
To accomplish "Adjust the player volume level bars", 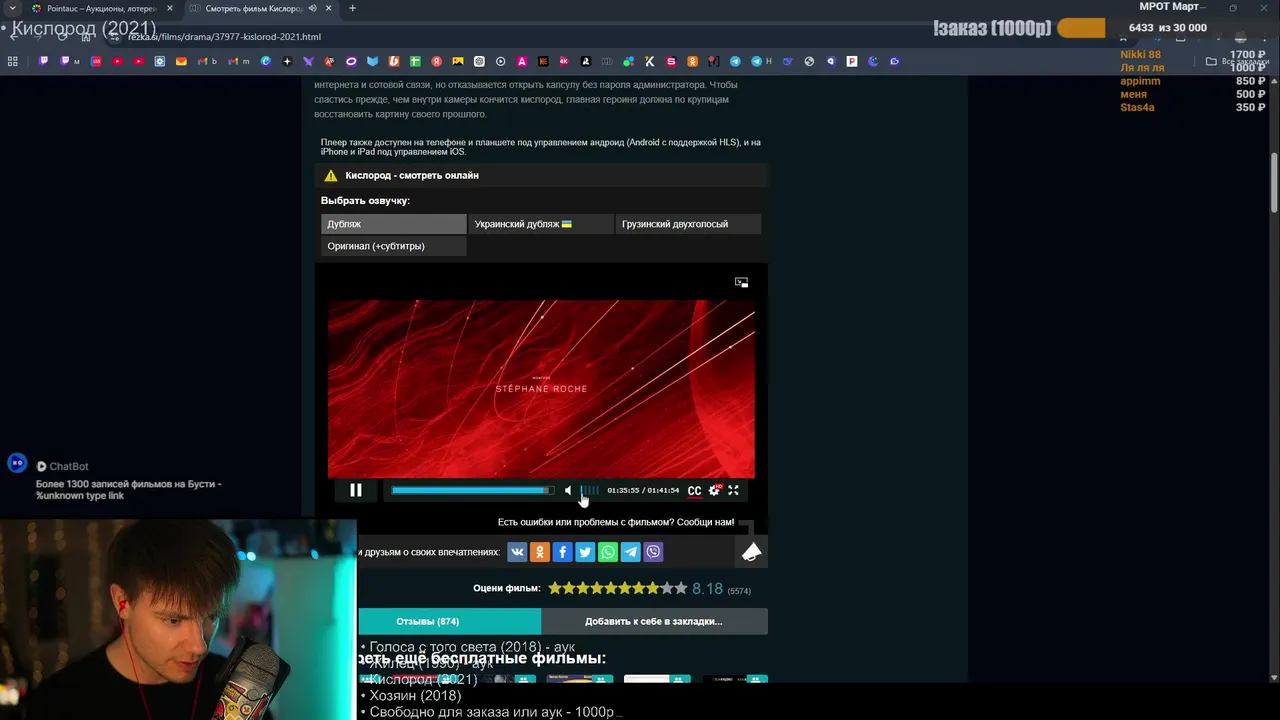I will tap(590, 490).
